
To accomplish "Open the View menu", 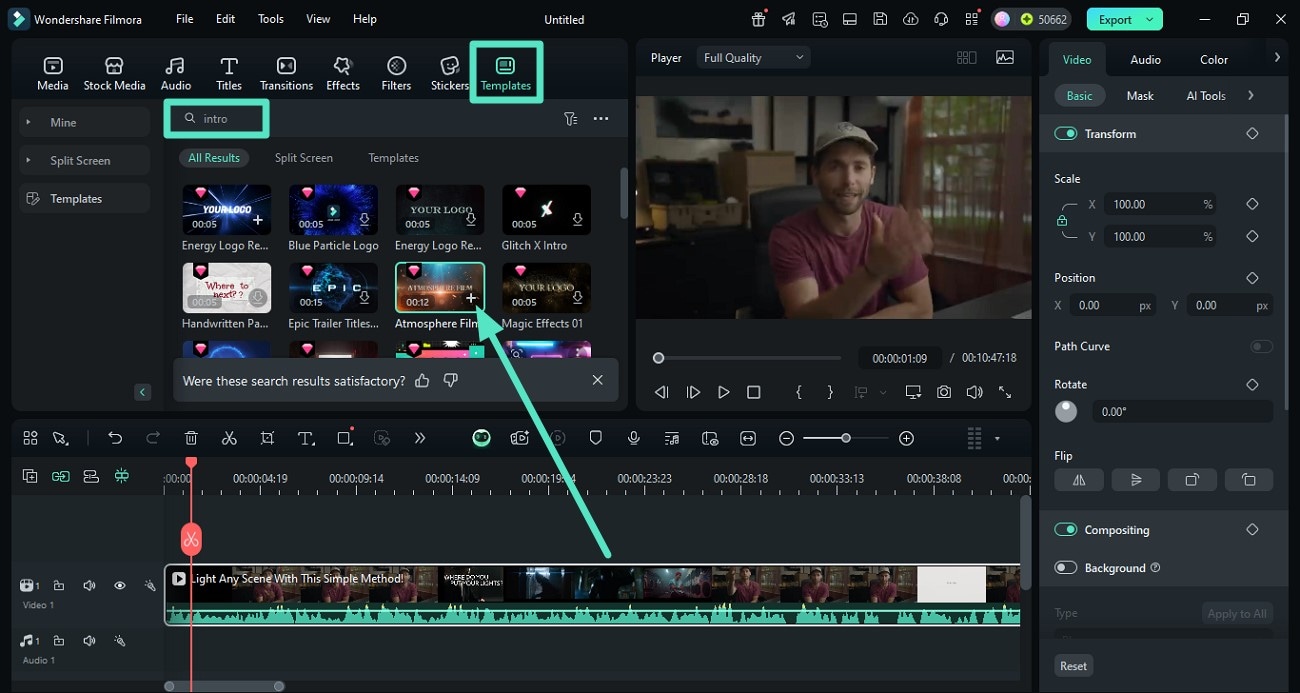I will pos(318,19).
